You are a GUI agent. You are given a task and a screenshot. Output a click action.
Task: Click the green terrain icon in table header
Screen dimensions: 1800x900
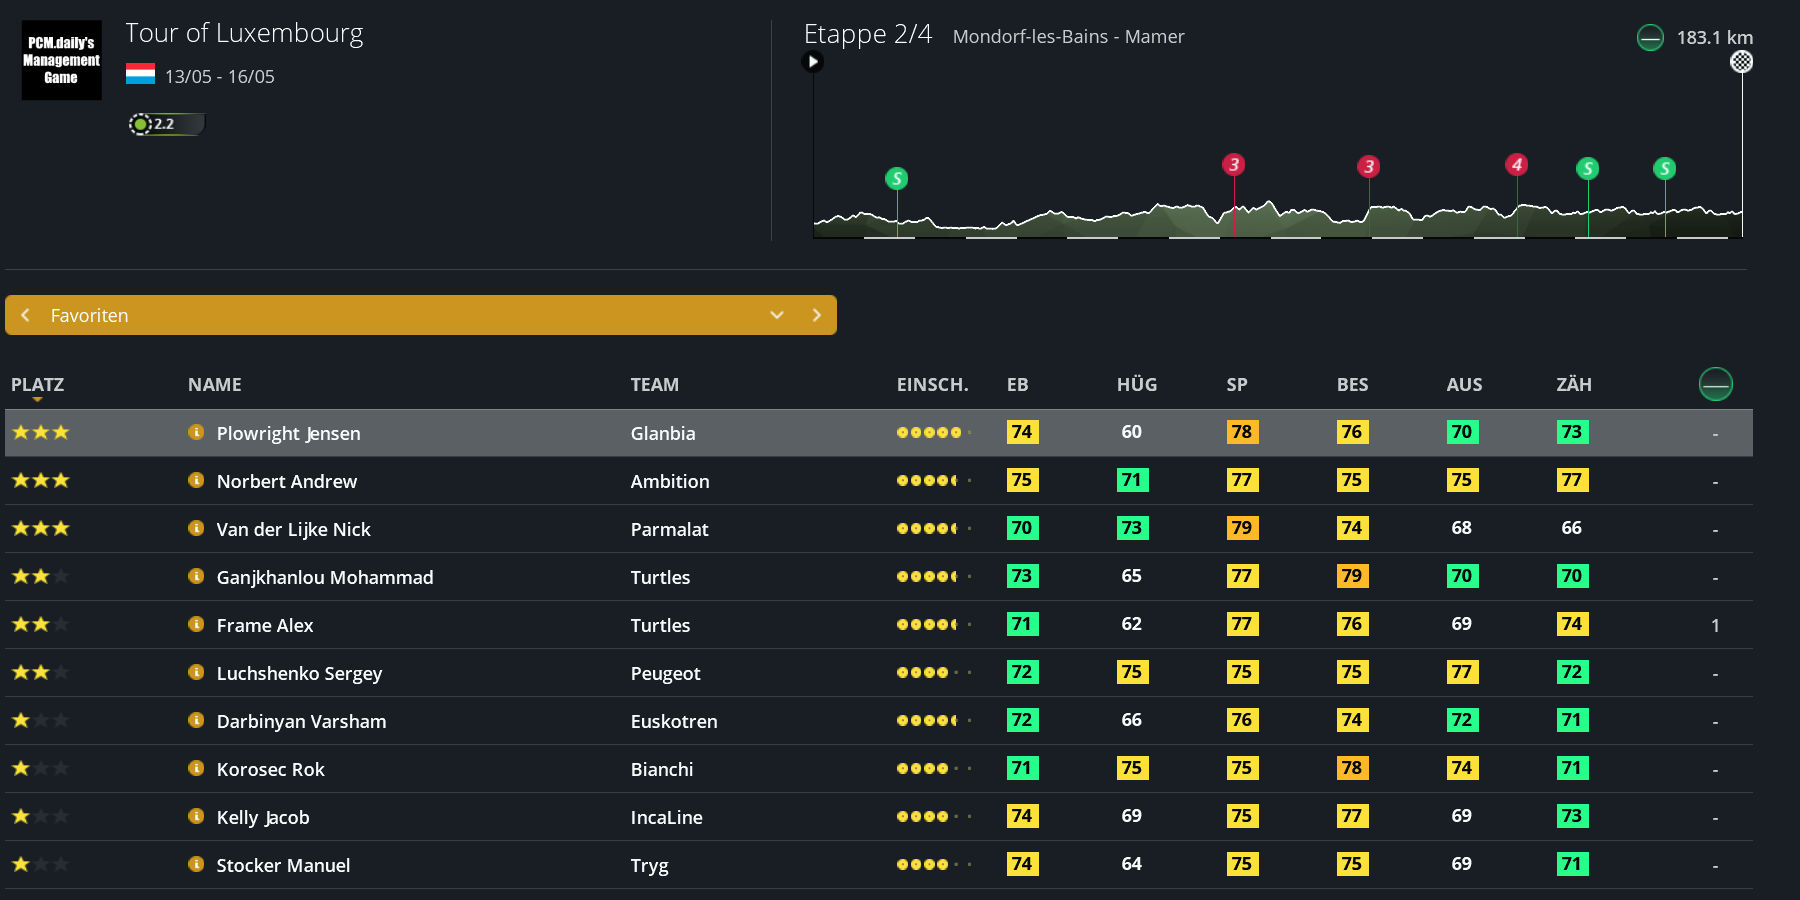(x=1715, y=384)
